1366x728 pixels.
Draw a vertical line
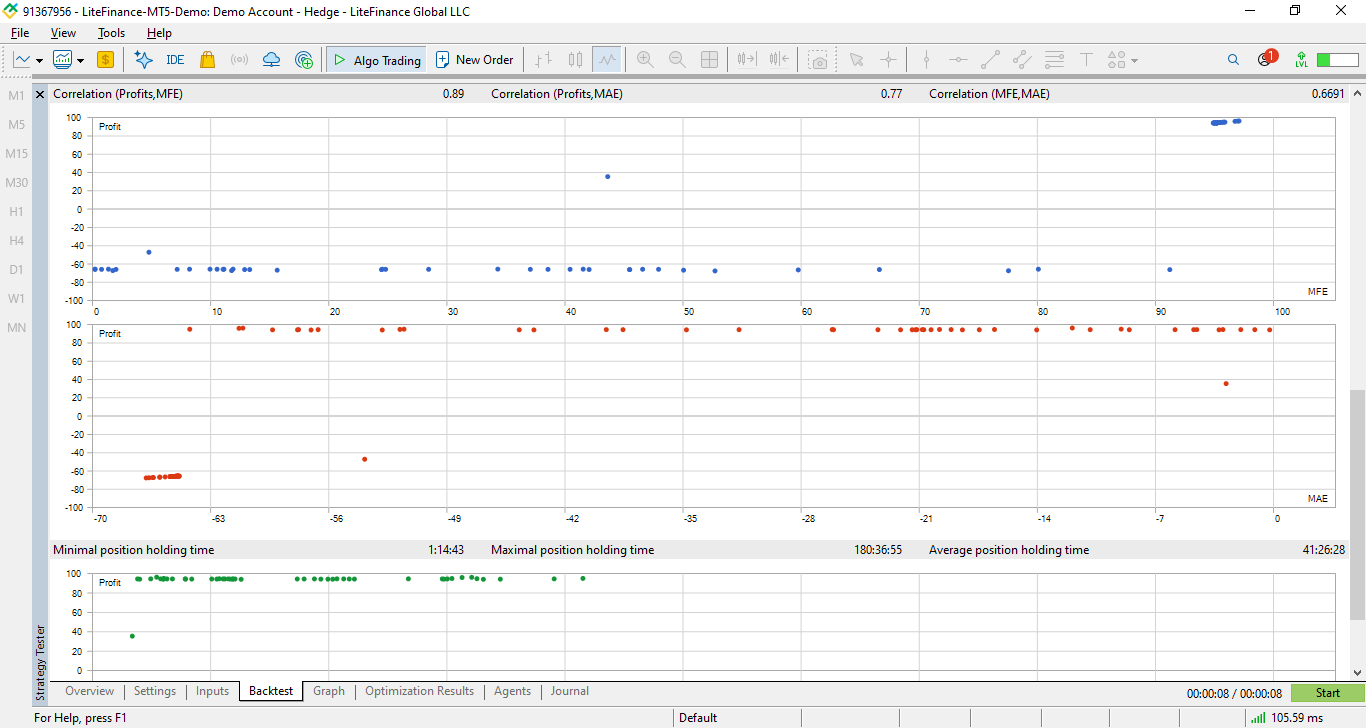(926, 60)
